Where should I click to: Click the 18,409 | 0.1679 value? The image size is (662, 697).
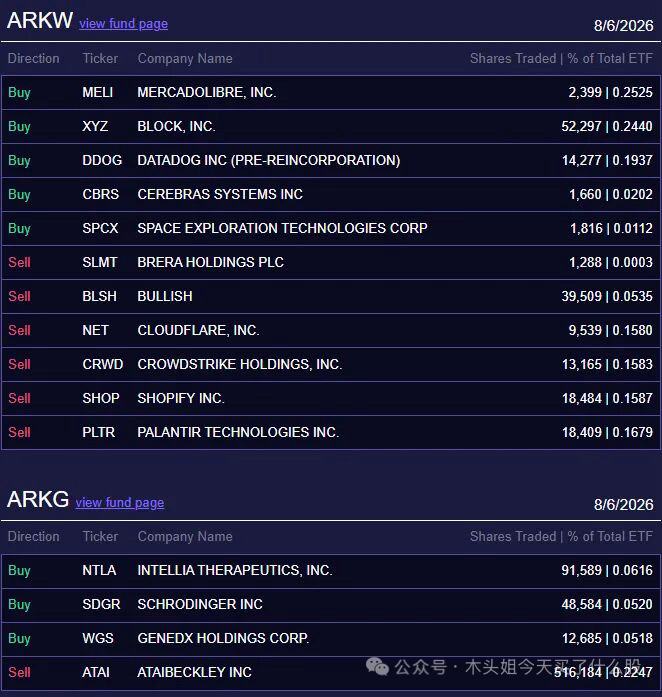click(607, 433)
